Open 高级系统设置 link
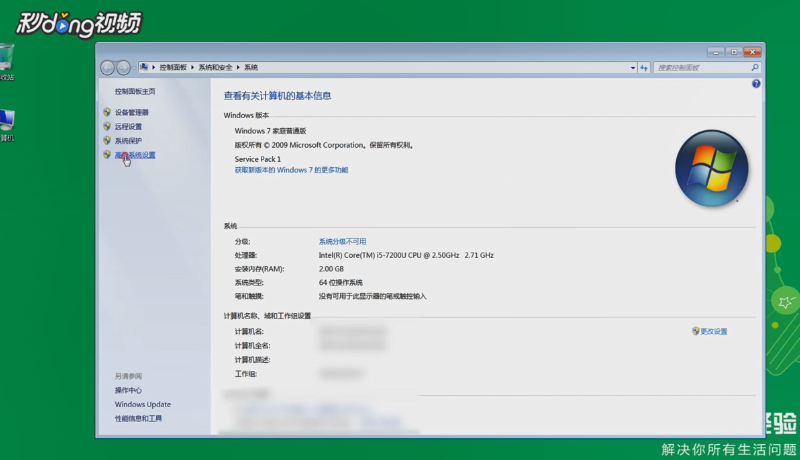The image size is (800, 460). coord(135,155)
